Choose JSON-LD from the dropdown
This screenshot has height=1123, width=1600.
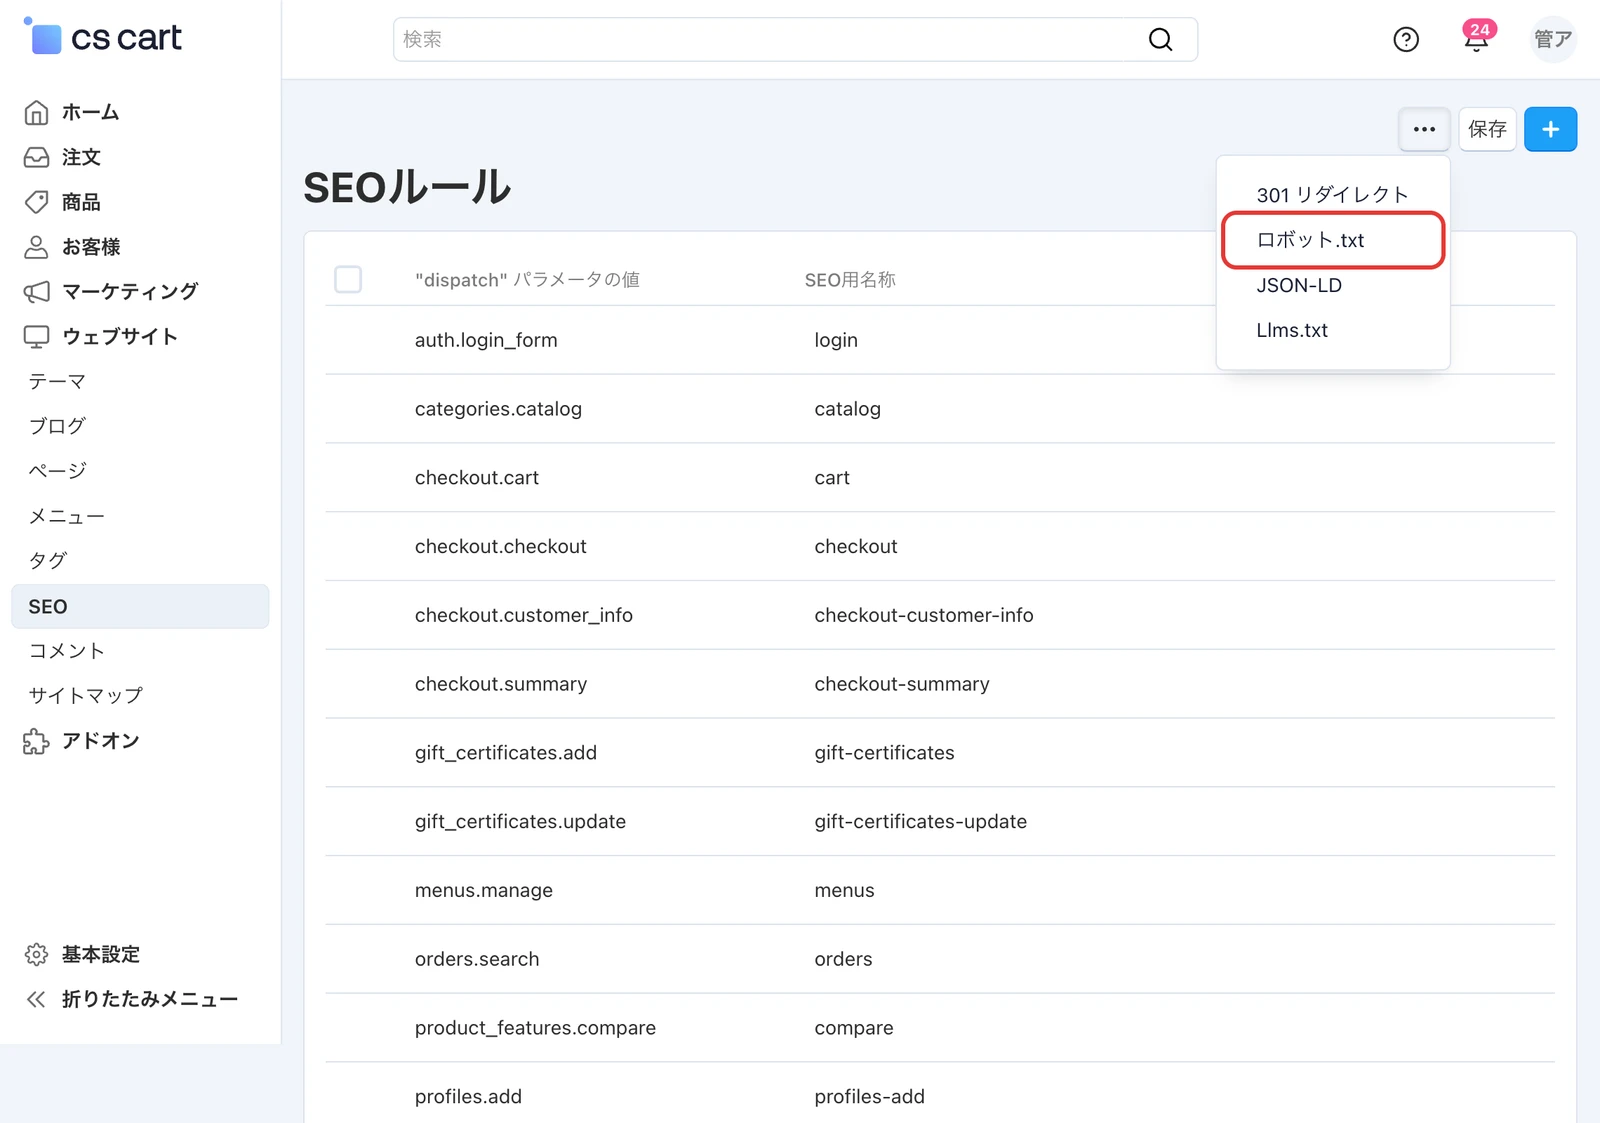1332,285
